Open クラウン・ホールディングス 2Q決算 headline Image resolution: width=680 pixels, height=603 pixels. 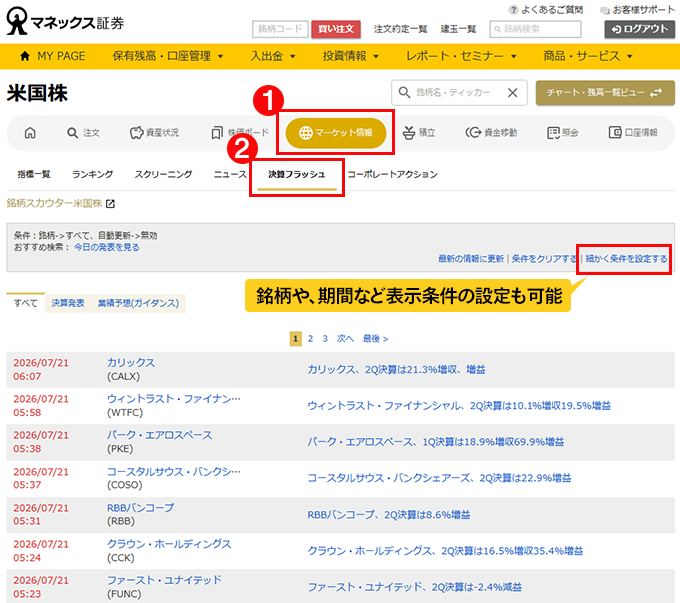(445, 551)
